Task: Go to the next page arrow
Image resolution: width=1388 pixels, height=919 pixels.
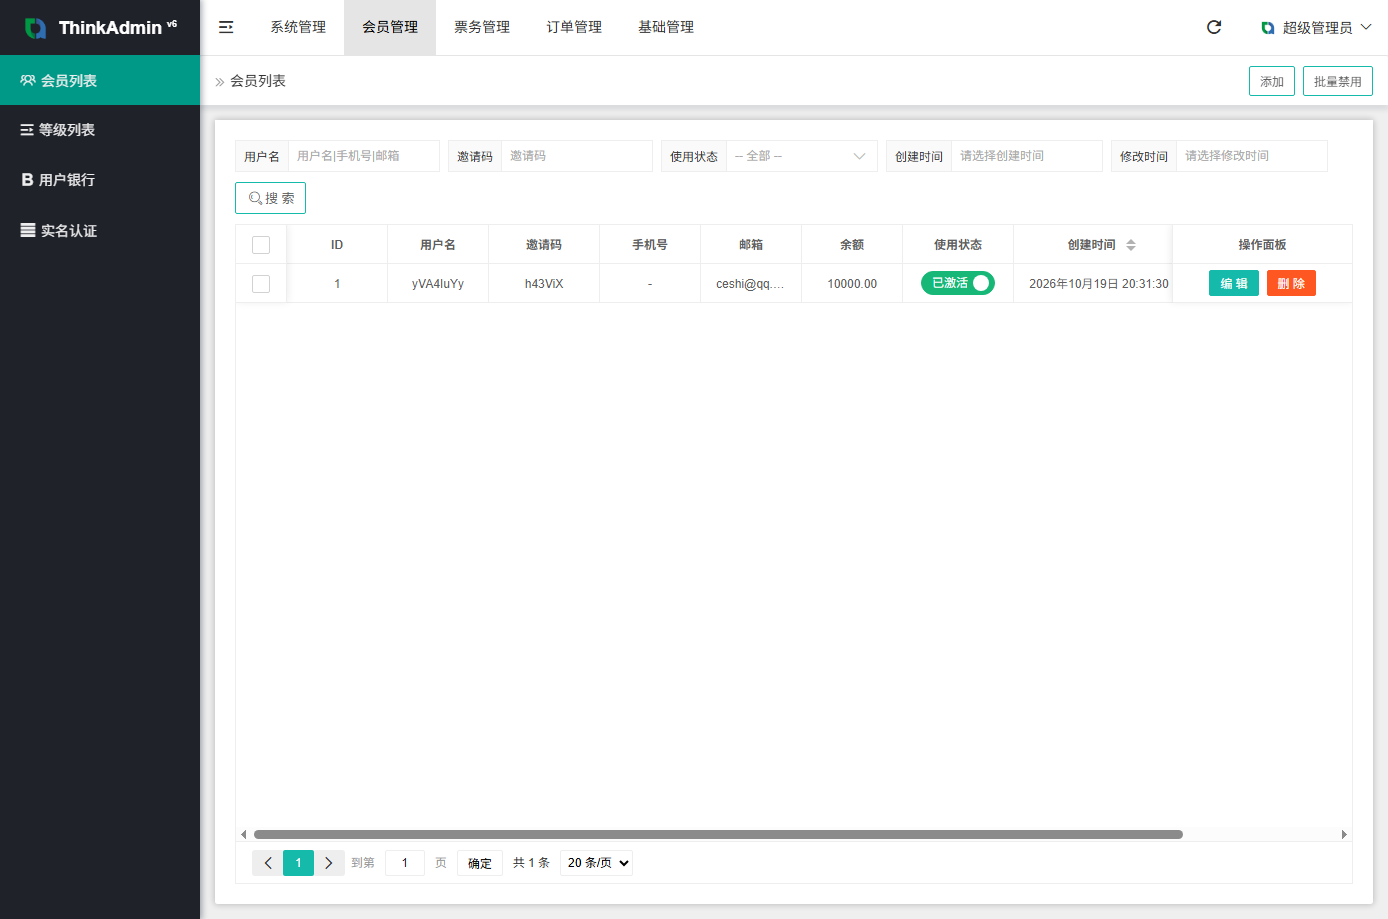Action: click(x=329, y=863)
